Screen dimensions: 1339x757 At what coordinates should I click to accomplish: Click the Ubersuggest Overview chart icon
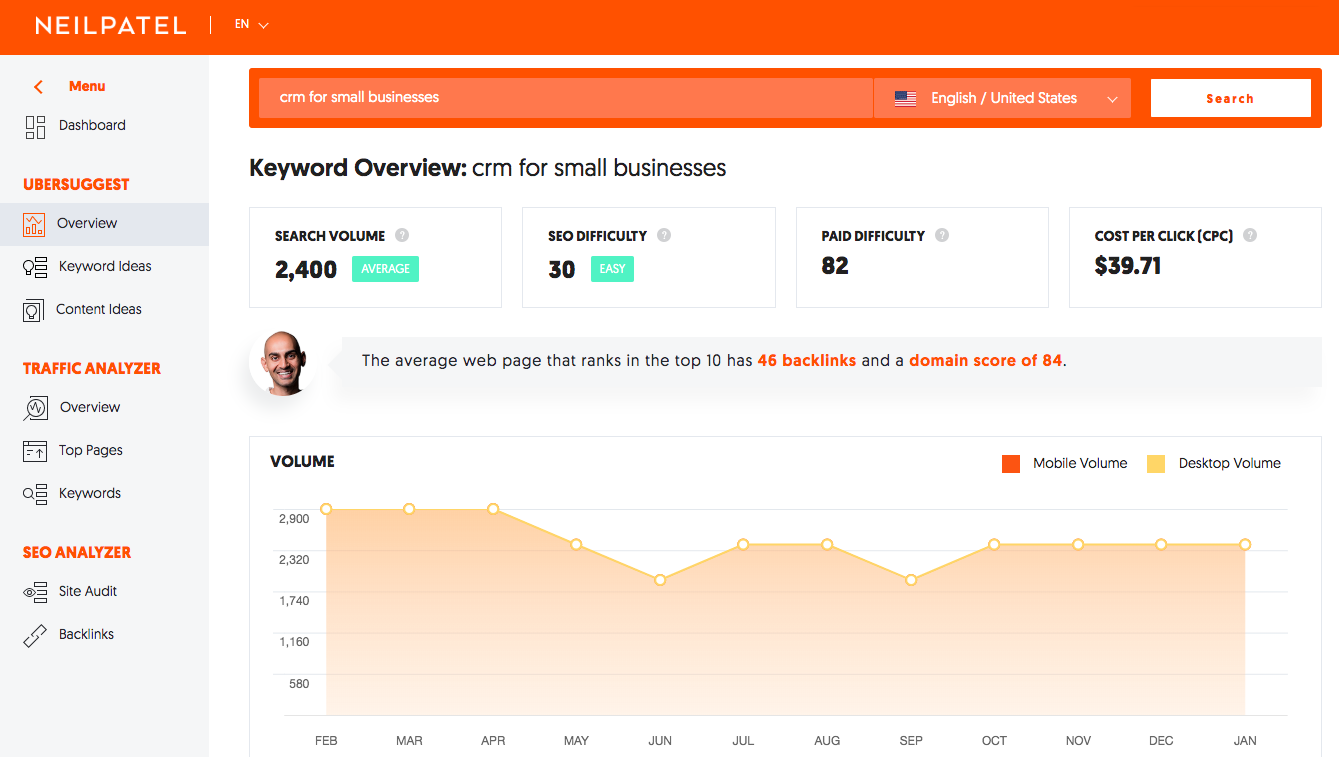tap(34, 224)
